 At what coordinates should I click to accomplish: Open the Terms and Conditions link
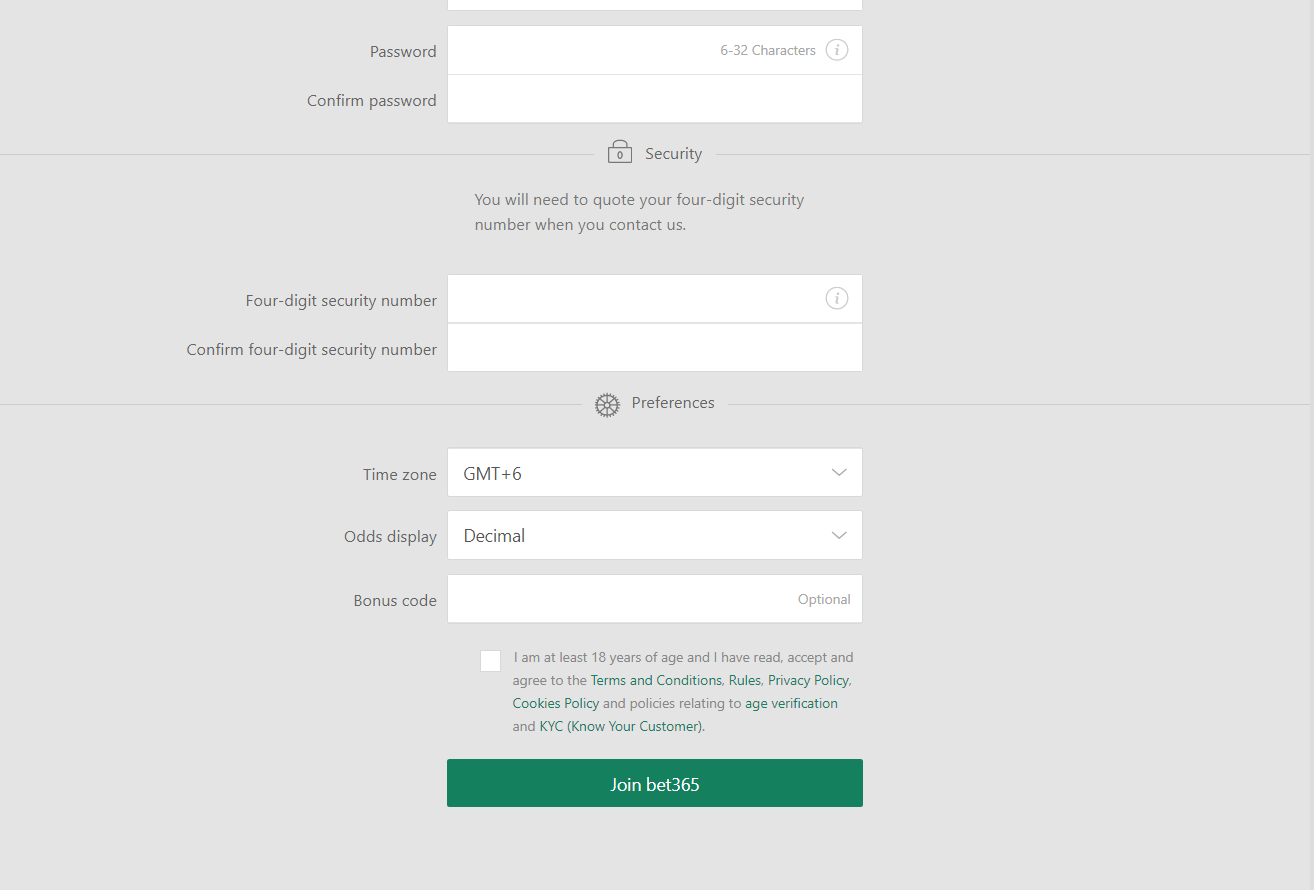[655, 679]
